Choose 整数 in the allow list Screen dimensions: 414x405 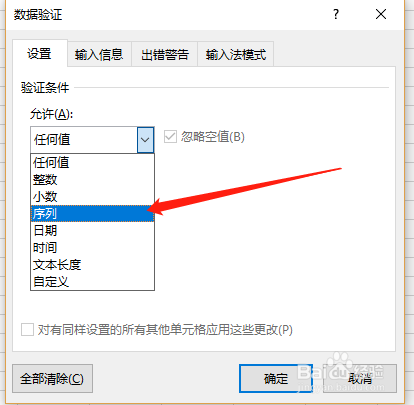click(92, 180)
